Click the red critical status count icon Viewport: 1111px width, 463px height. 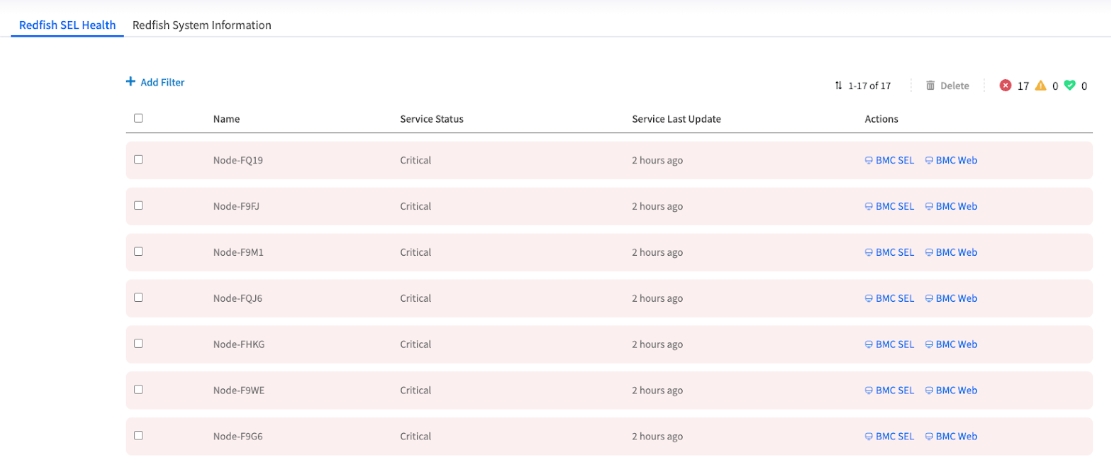[x=1005, y=86]
